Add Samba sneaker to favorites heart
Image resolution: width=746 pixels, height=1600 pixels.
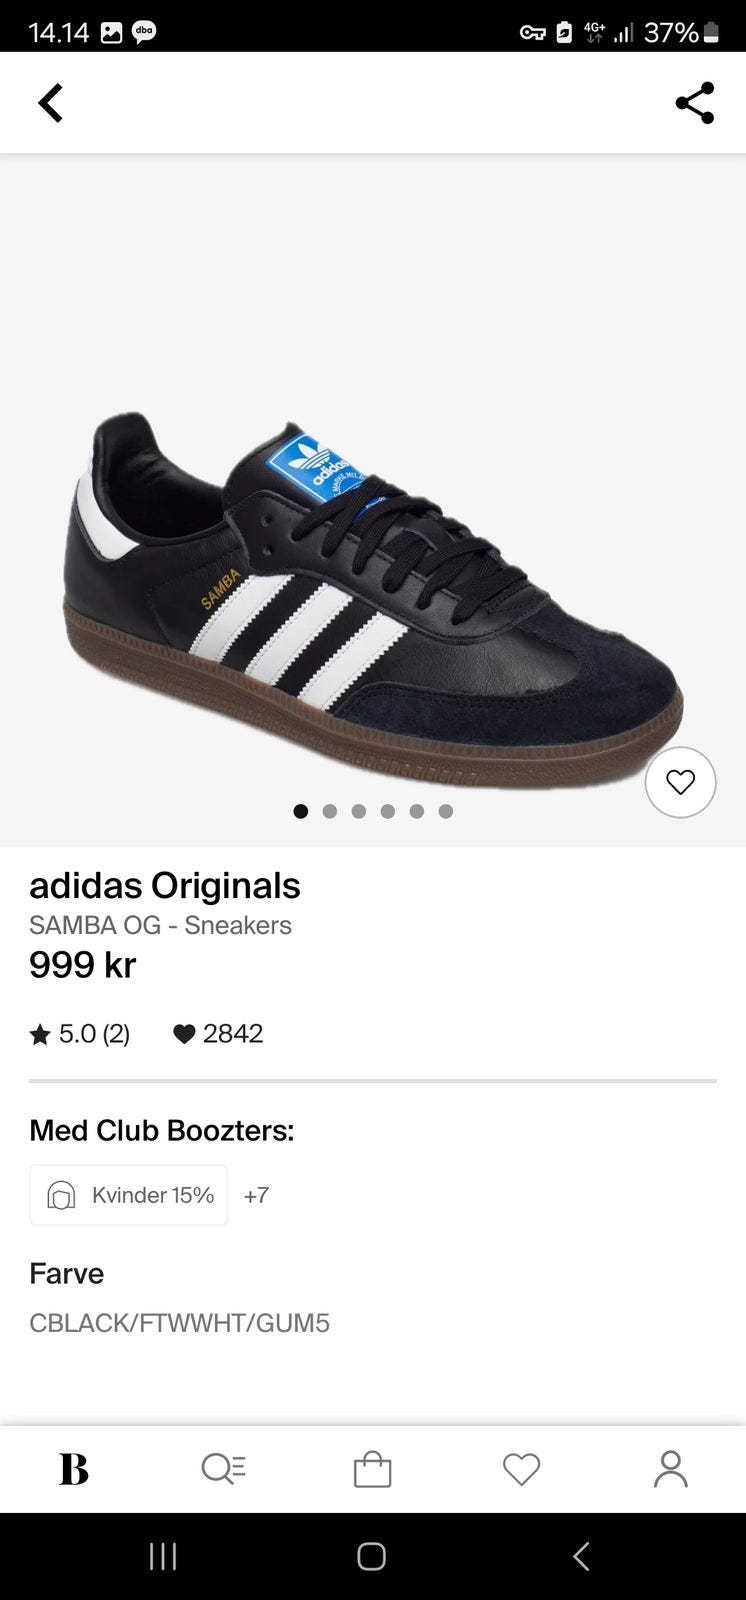tap(680, 782)
